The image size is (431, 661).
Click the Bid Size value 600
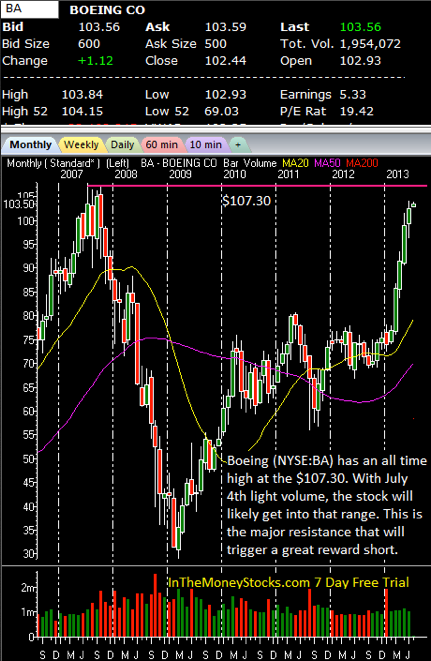coord(89,44)
